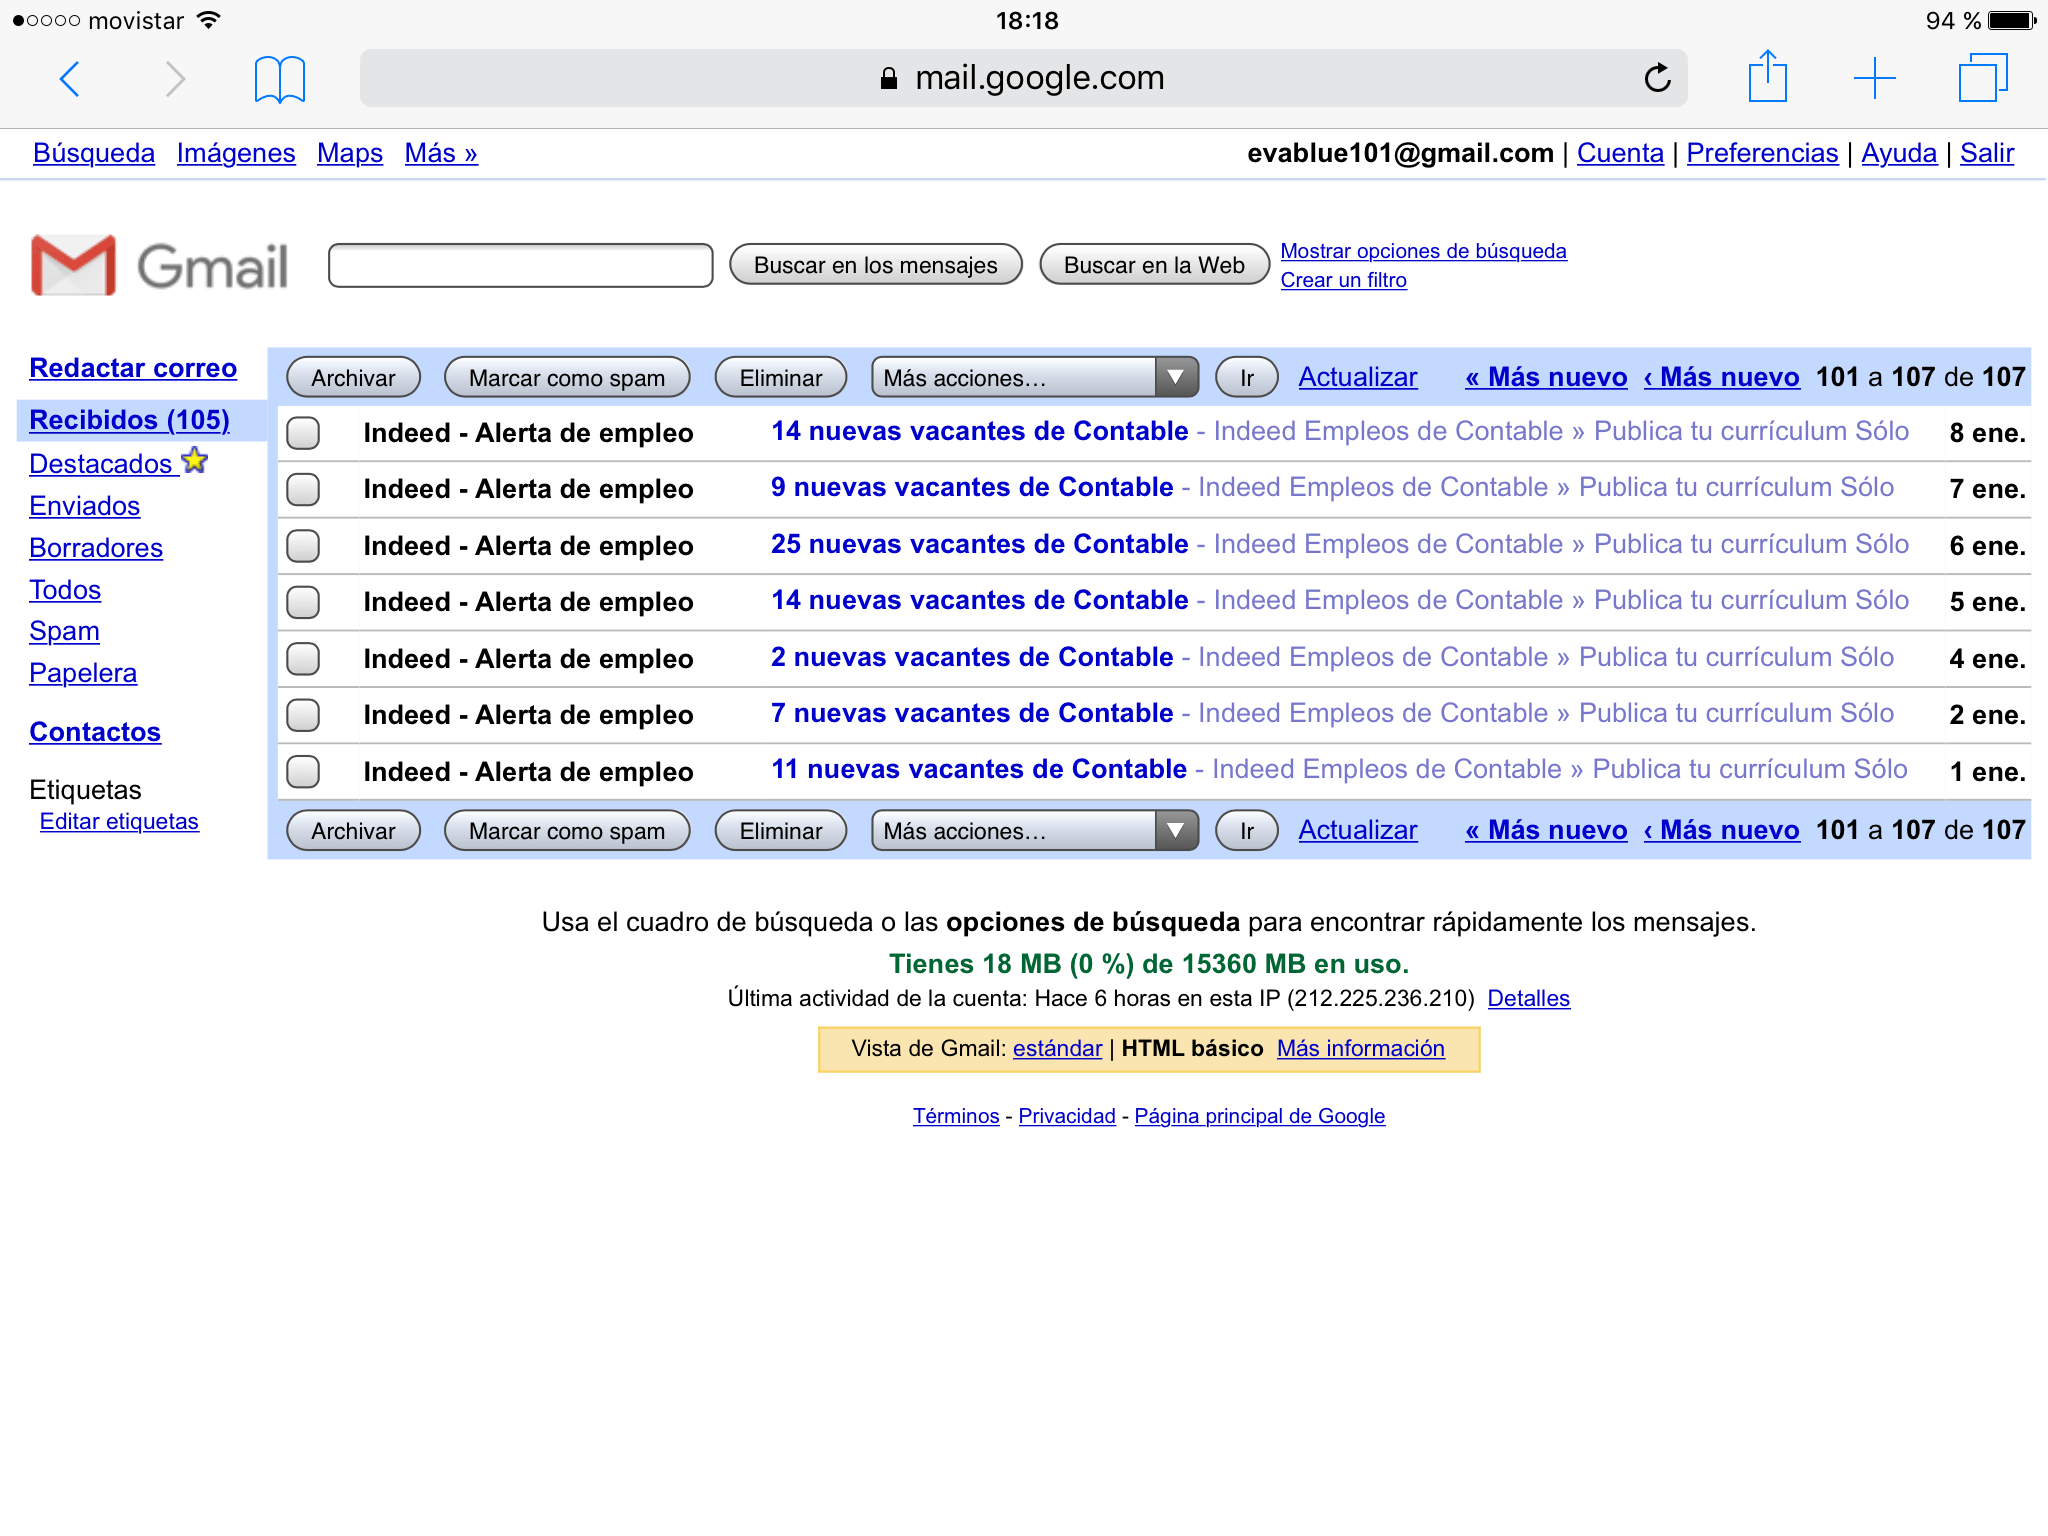This screenshot has height=1536, width=2048.
Task: Open the top Más acciones dropdown
Action: 1035,378
